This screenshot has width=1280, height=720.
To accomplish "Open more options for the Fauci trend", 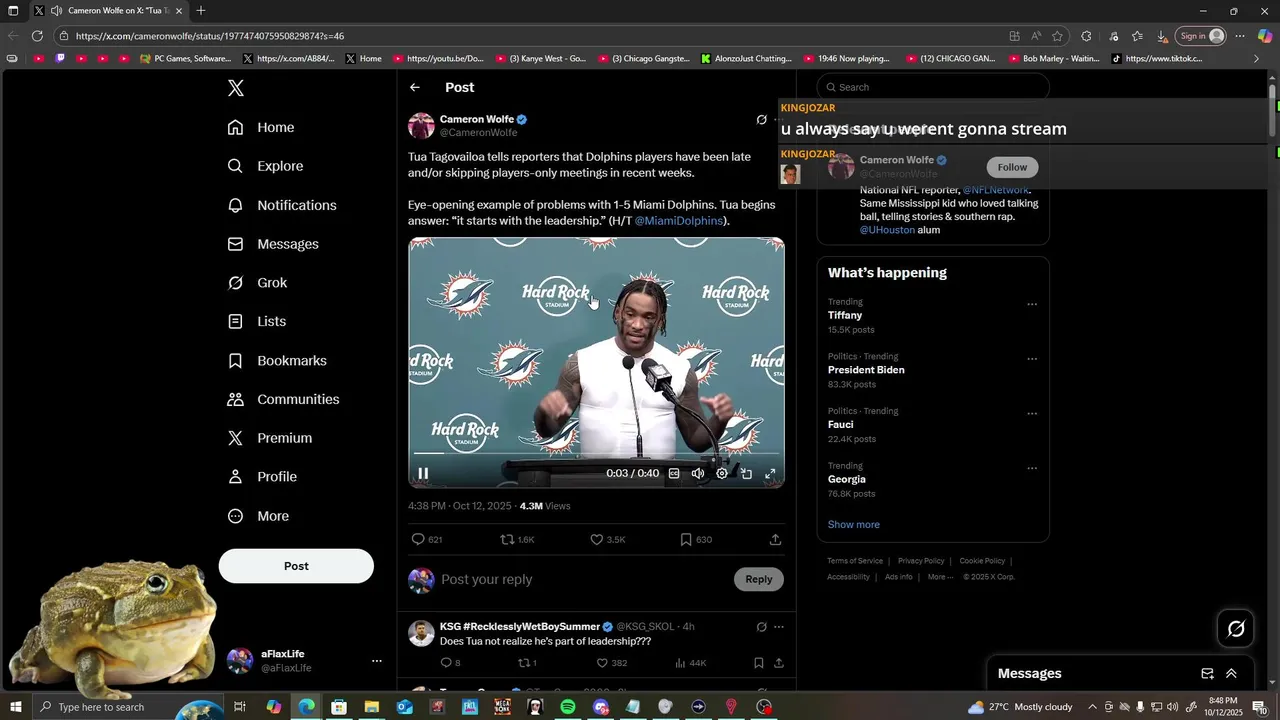I will coord(1032,413).
